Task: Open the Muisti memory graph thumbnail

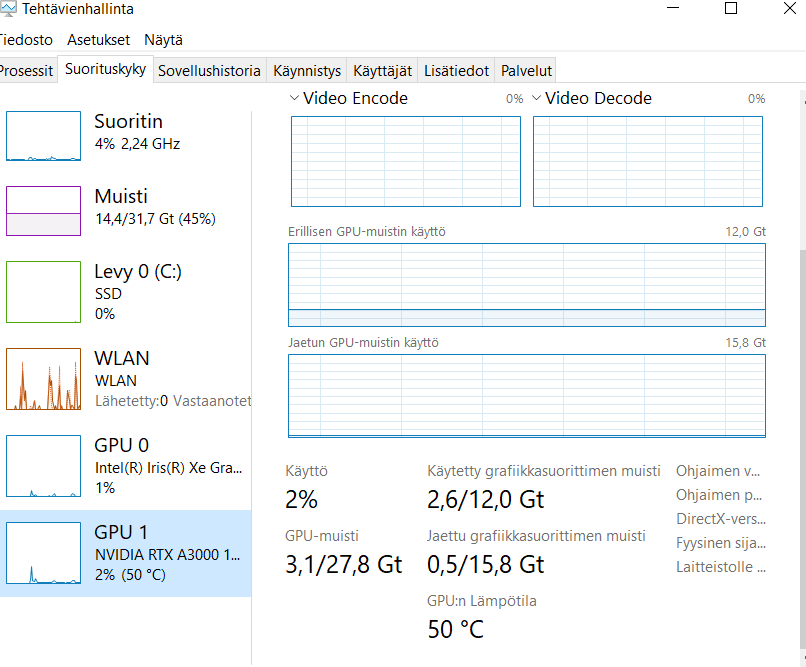Action: tap(43, 211)
